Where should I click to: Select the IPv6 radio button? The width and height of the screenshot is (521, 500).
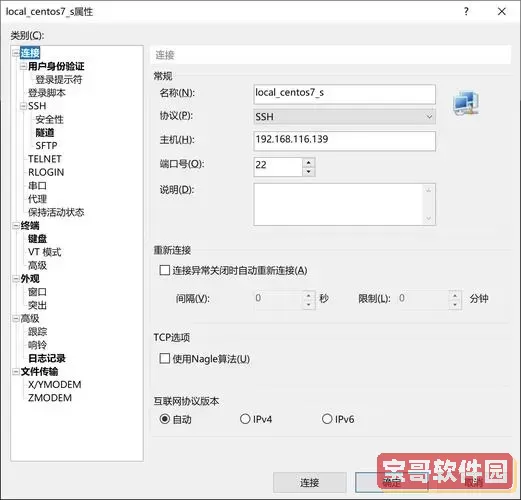[327, 419]
